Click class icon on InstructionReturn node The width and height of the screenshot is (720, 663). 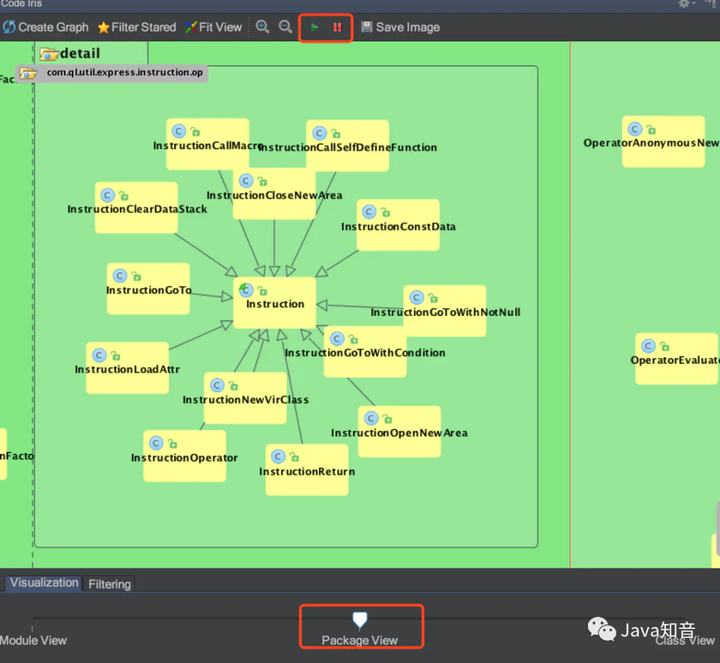(278, 456)
